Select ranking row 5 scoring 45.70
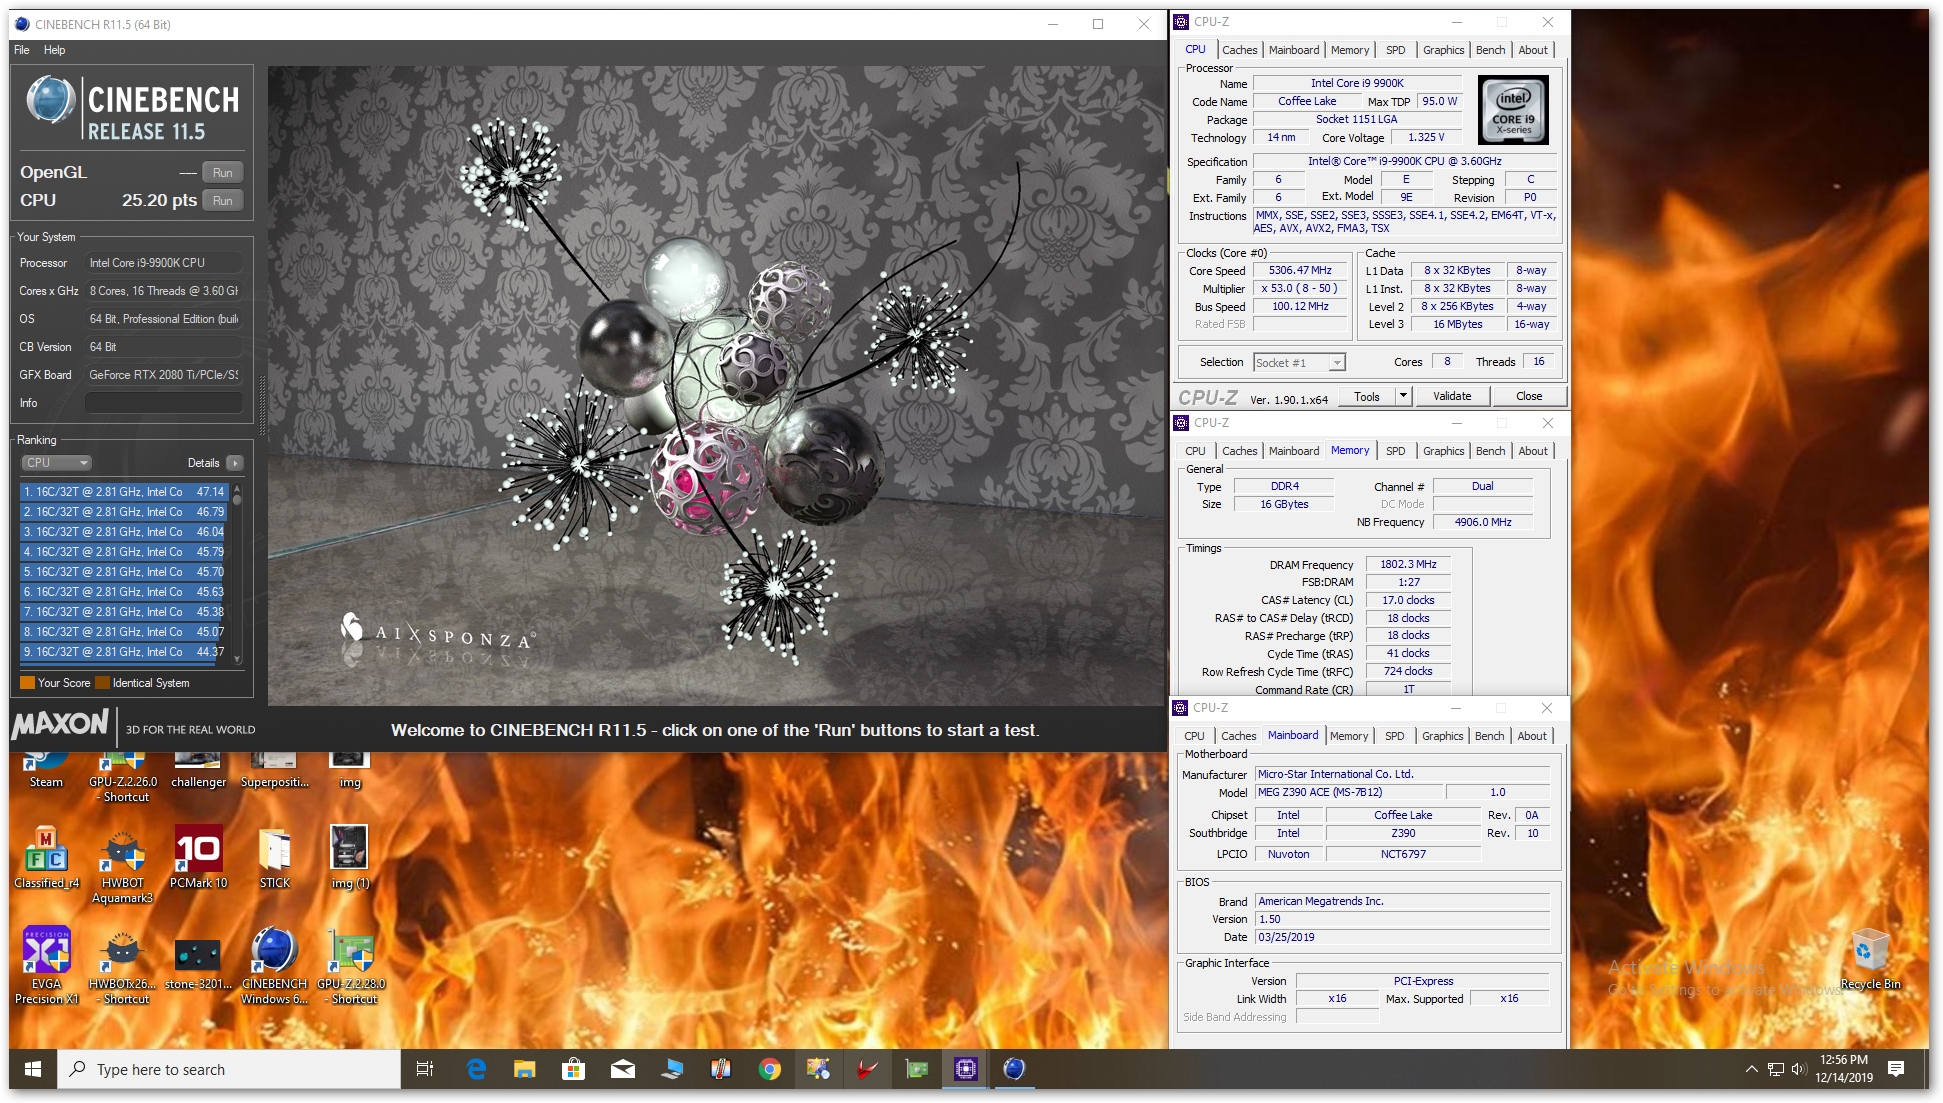 (x=124, y=572)
